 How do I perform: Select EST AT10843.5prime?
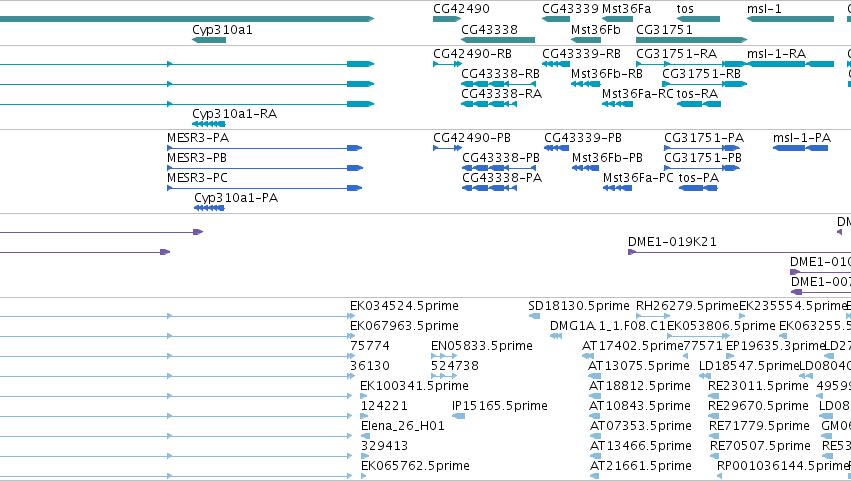(x=640, y=406)
